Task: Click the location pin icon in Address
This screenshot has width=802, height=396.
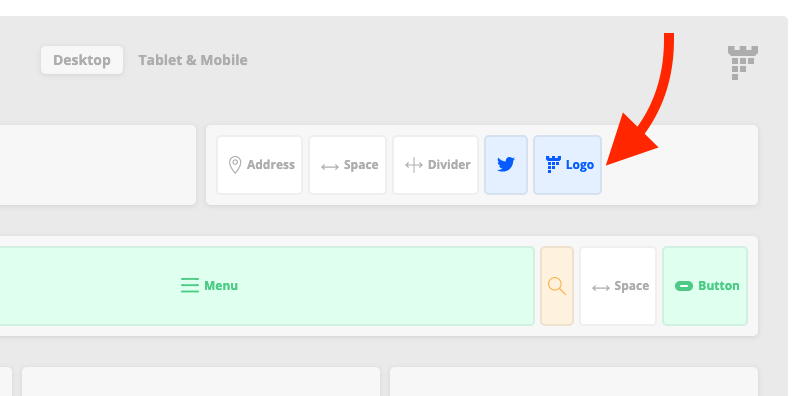Action: click(235, 165)
